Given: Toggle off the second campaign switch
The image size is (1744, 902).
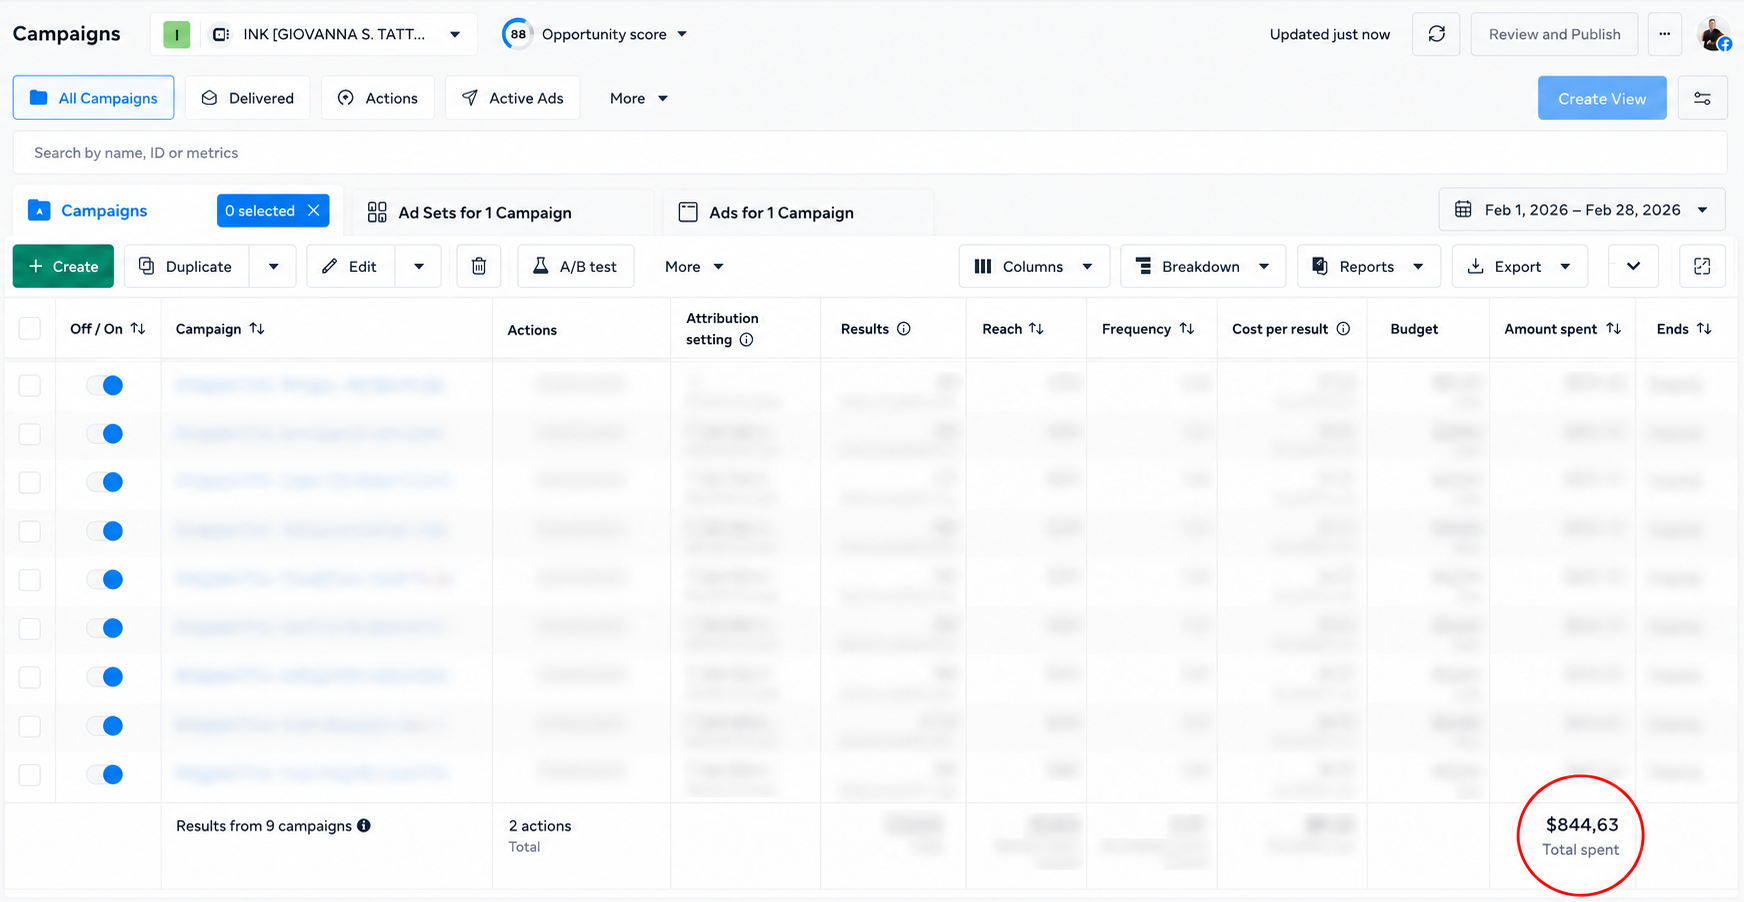Looking at the screenshot, I should click(x=104, y=434).
